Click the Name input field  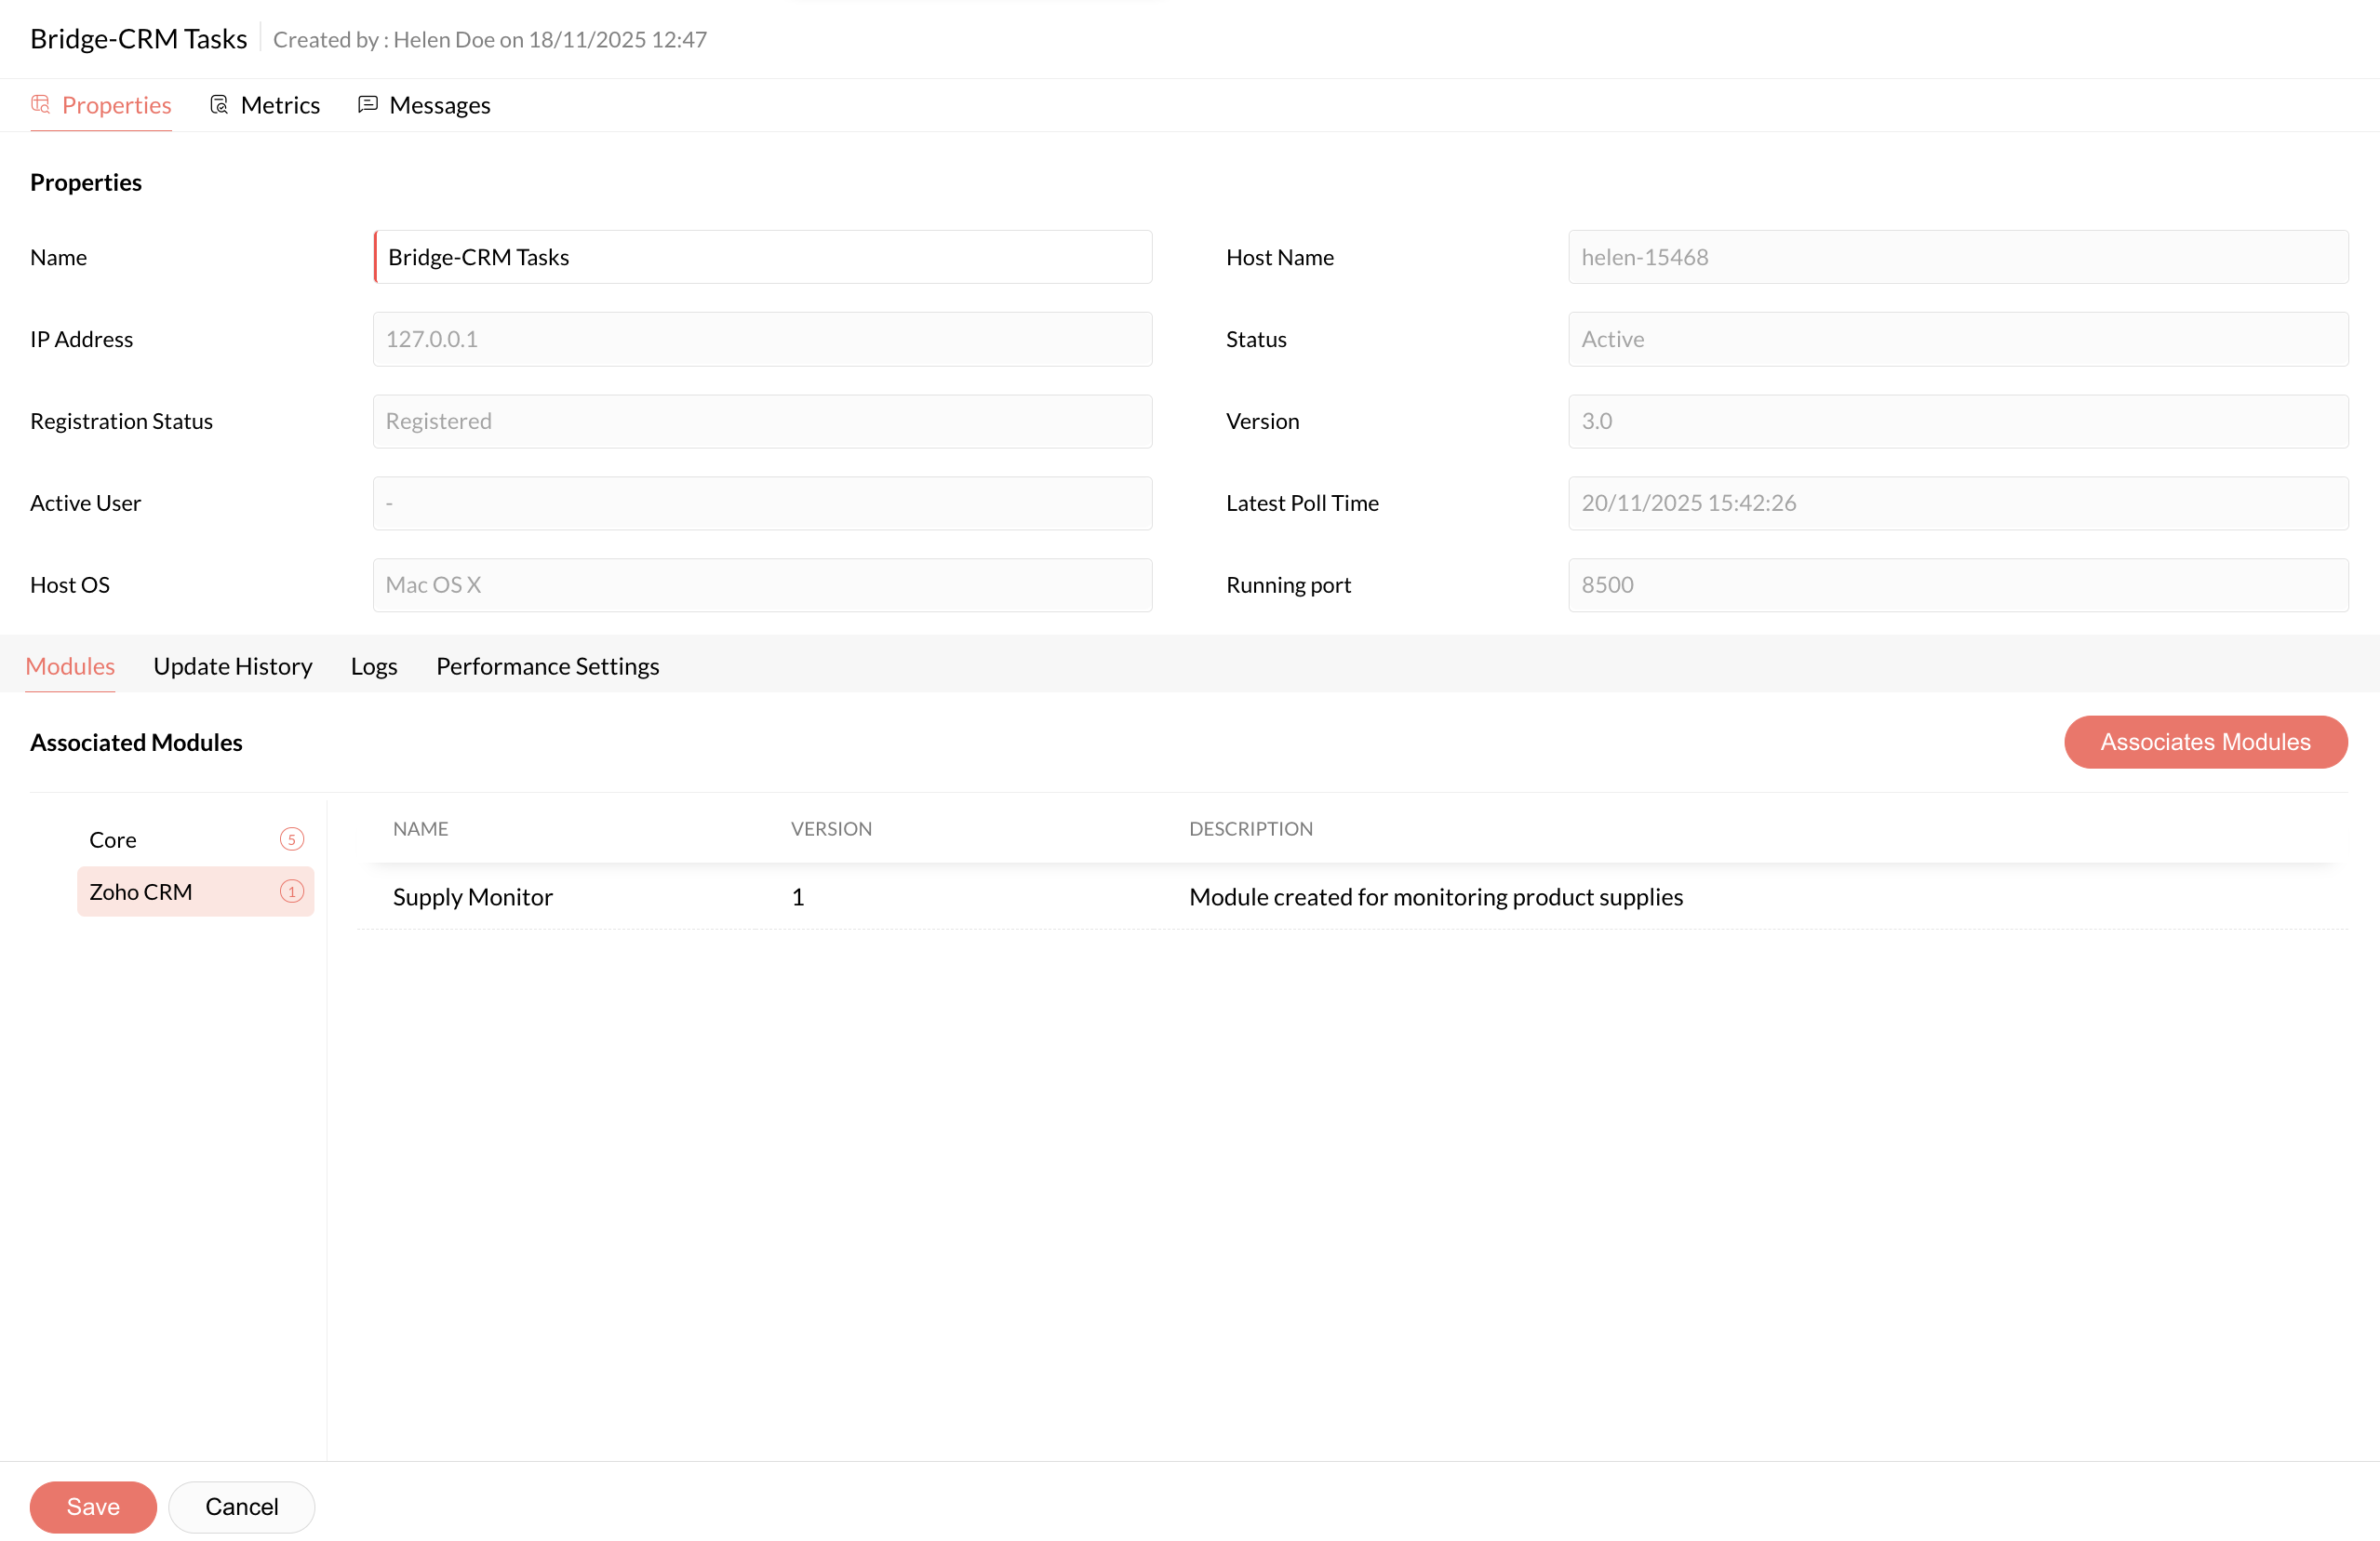click(762, 257)
